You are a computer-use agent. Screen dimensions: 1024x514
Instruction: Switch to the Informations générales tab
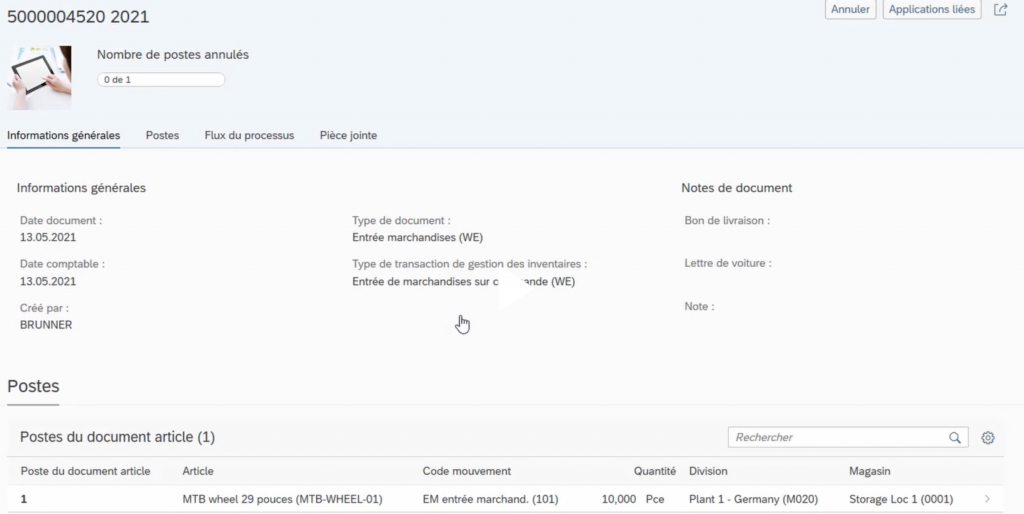click(x=63, y=136)
